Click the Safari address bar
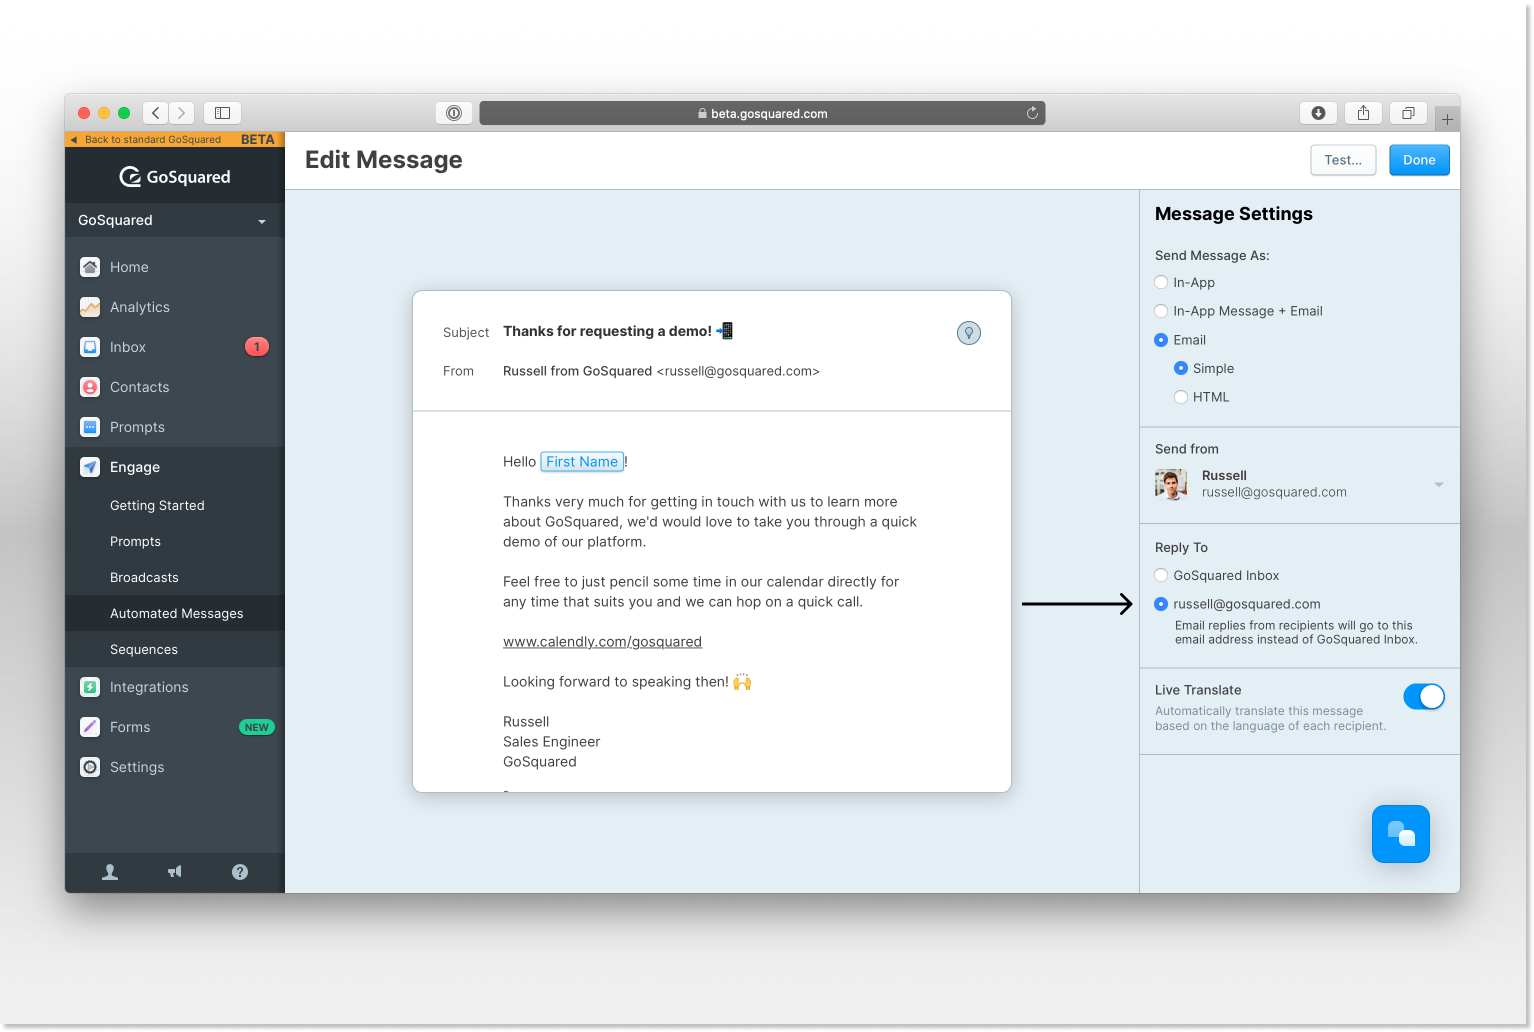The image size is (1534, 1032). pyautogui.click(x=762, y=113)
